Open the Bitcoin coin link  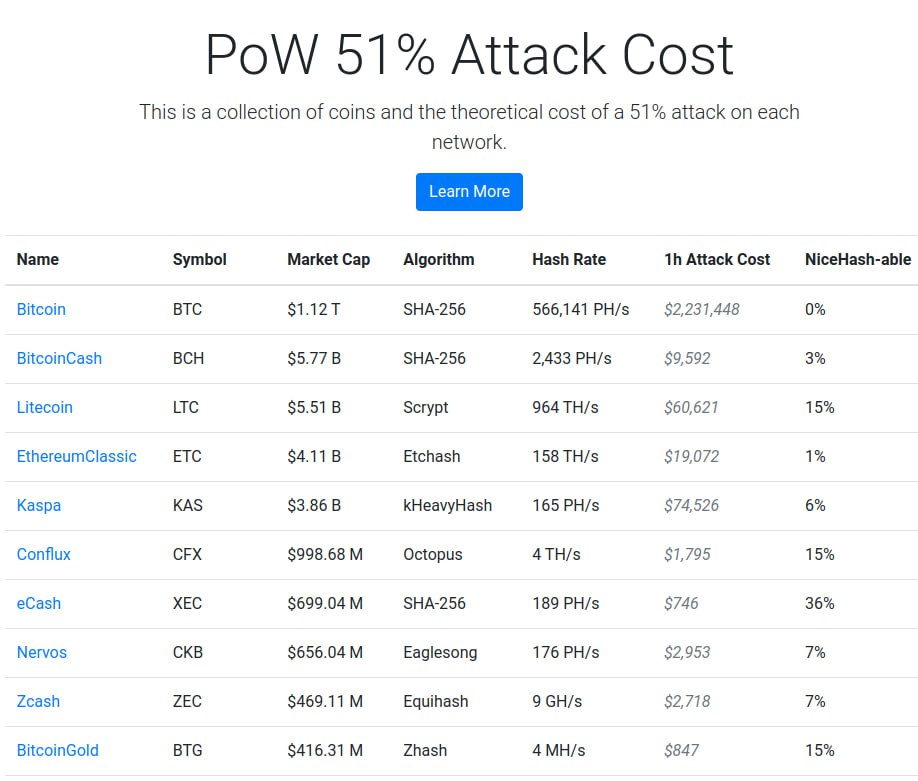(41, 310)
